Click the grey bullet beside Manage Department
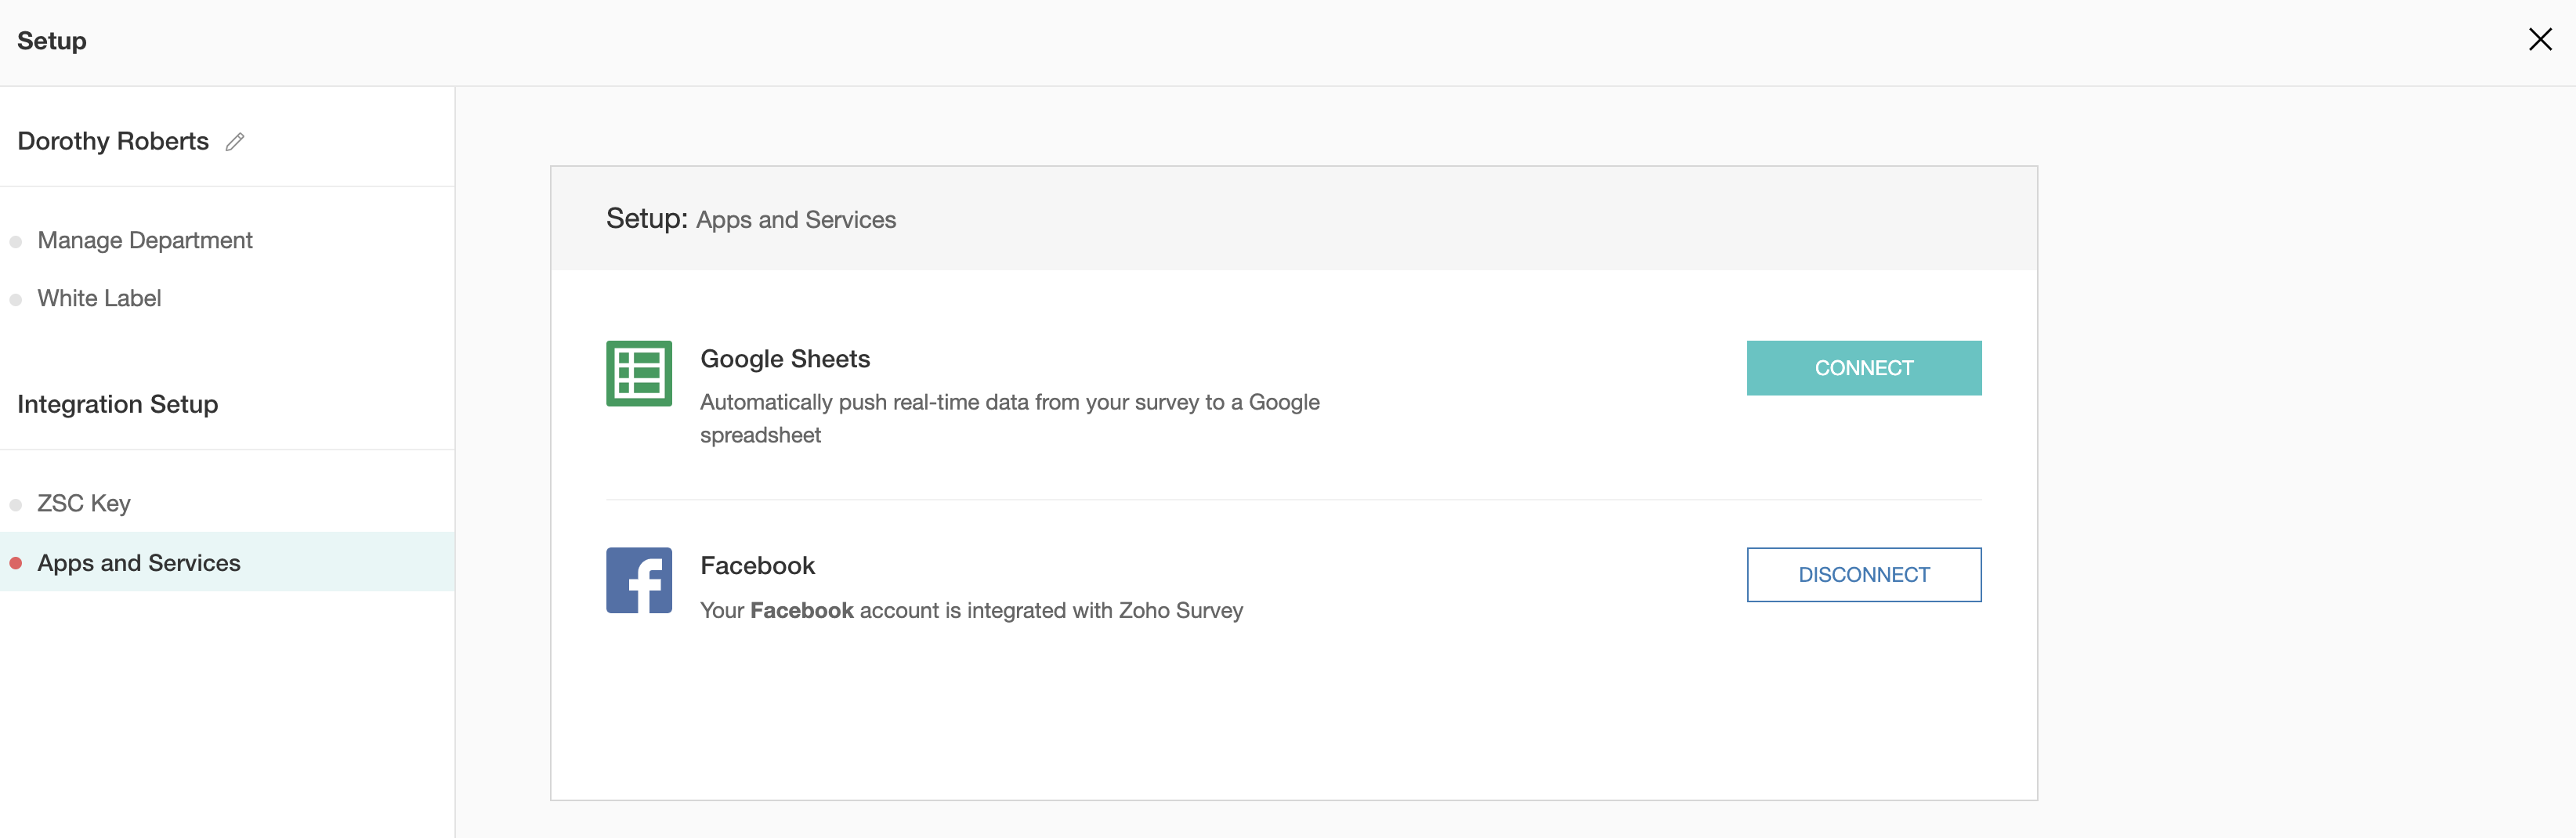2576x838 pixels. [16, 241]
